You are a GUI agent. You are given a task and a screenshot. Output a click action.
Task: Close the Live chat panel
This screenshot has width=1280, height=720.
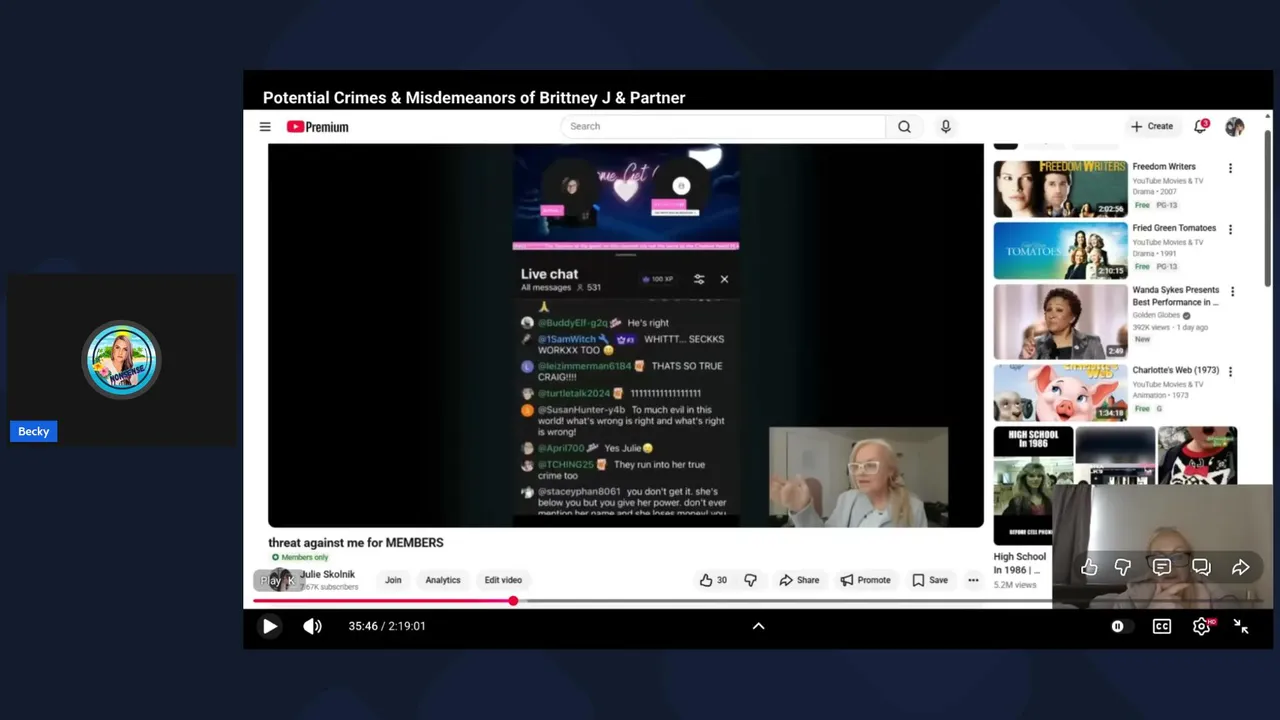pyautogui.click(x=724, y=279)
